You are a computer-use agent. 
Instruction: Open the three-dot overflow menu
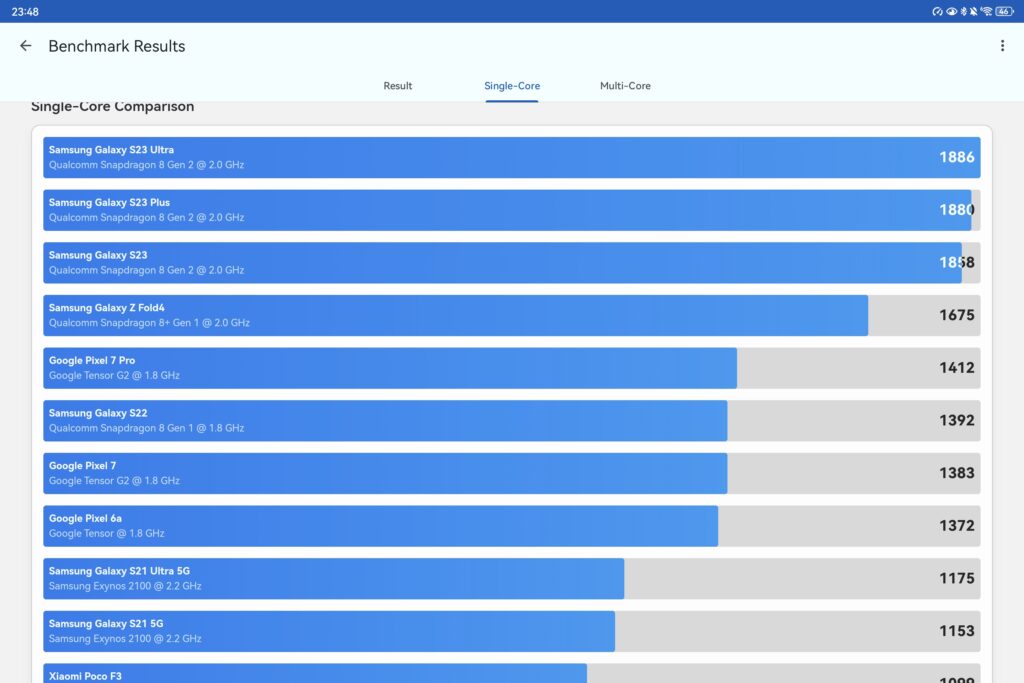pyautogui.click(x=1002, y=46)
